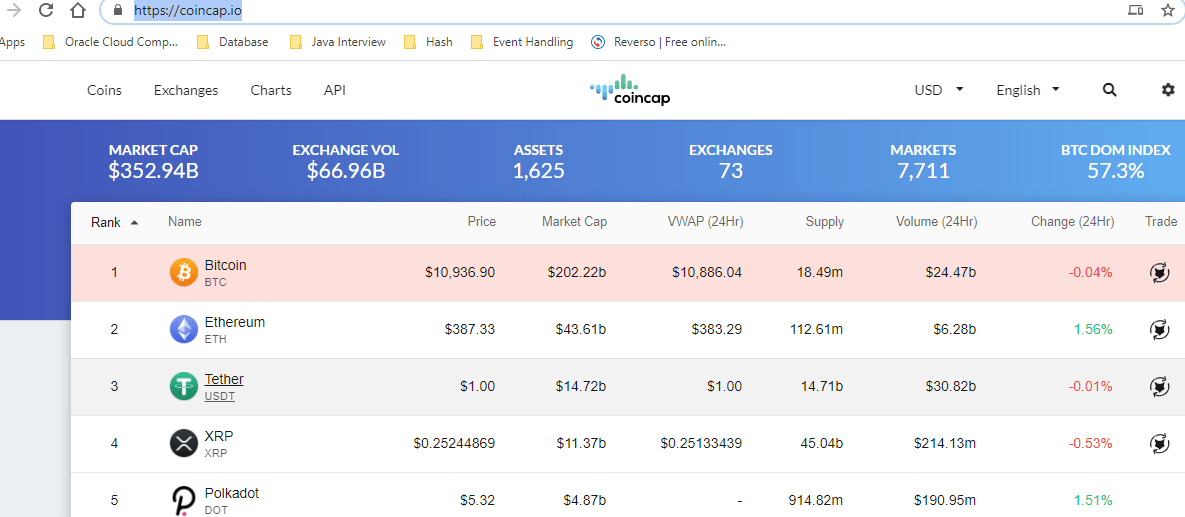Click the Polkadot coin logo icon
Image resolution: width=1185 pixels, height=517 pixels.
(184, 500)
